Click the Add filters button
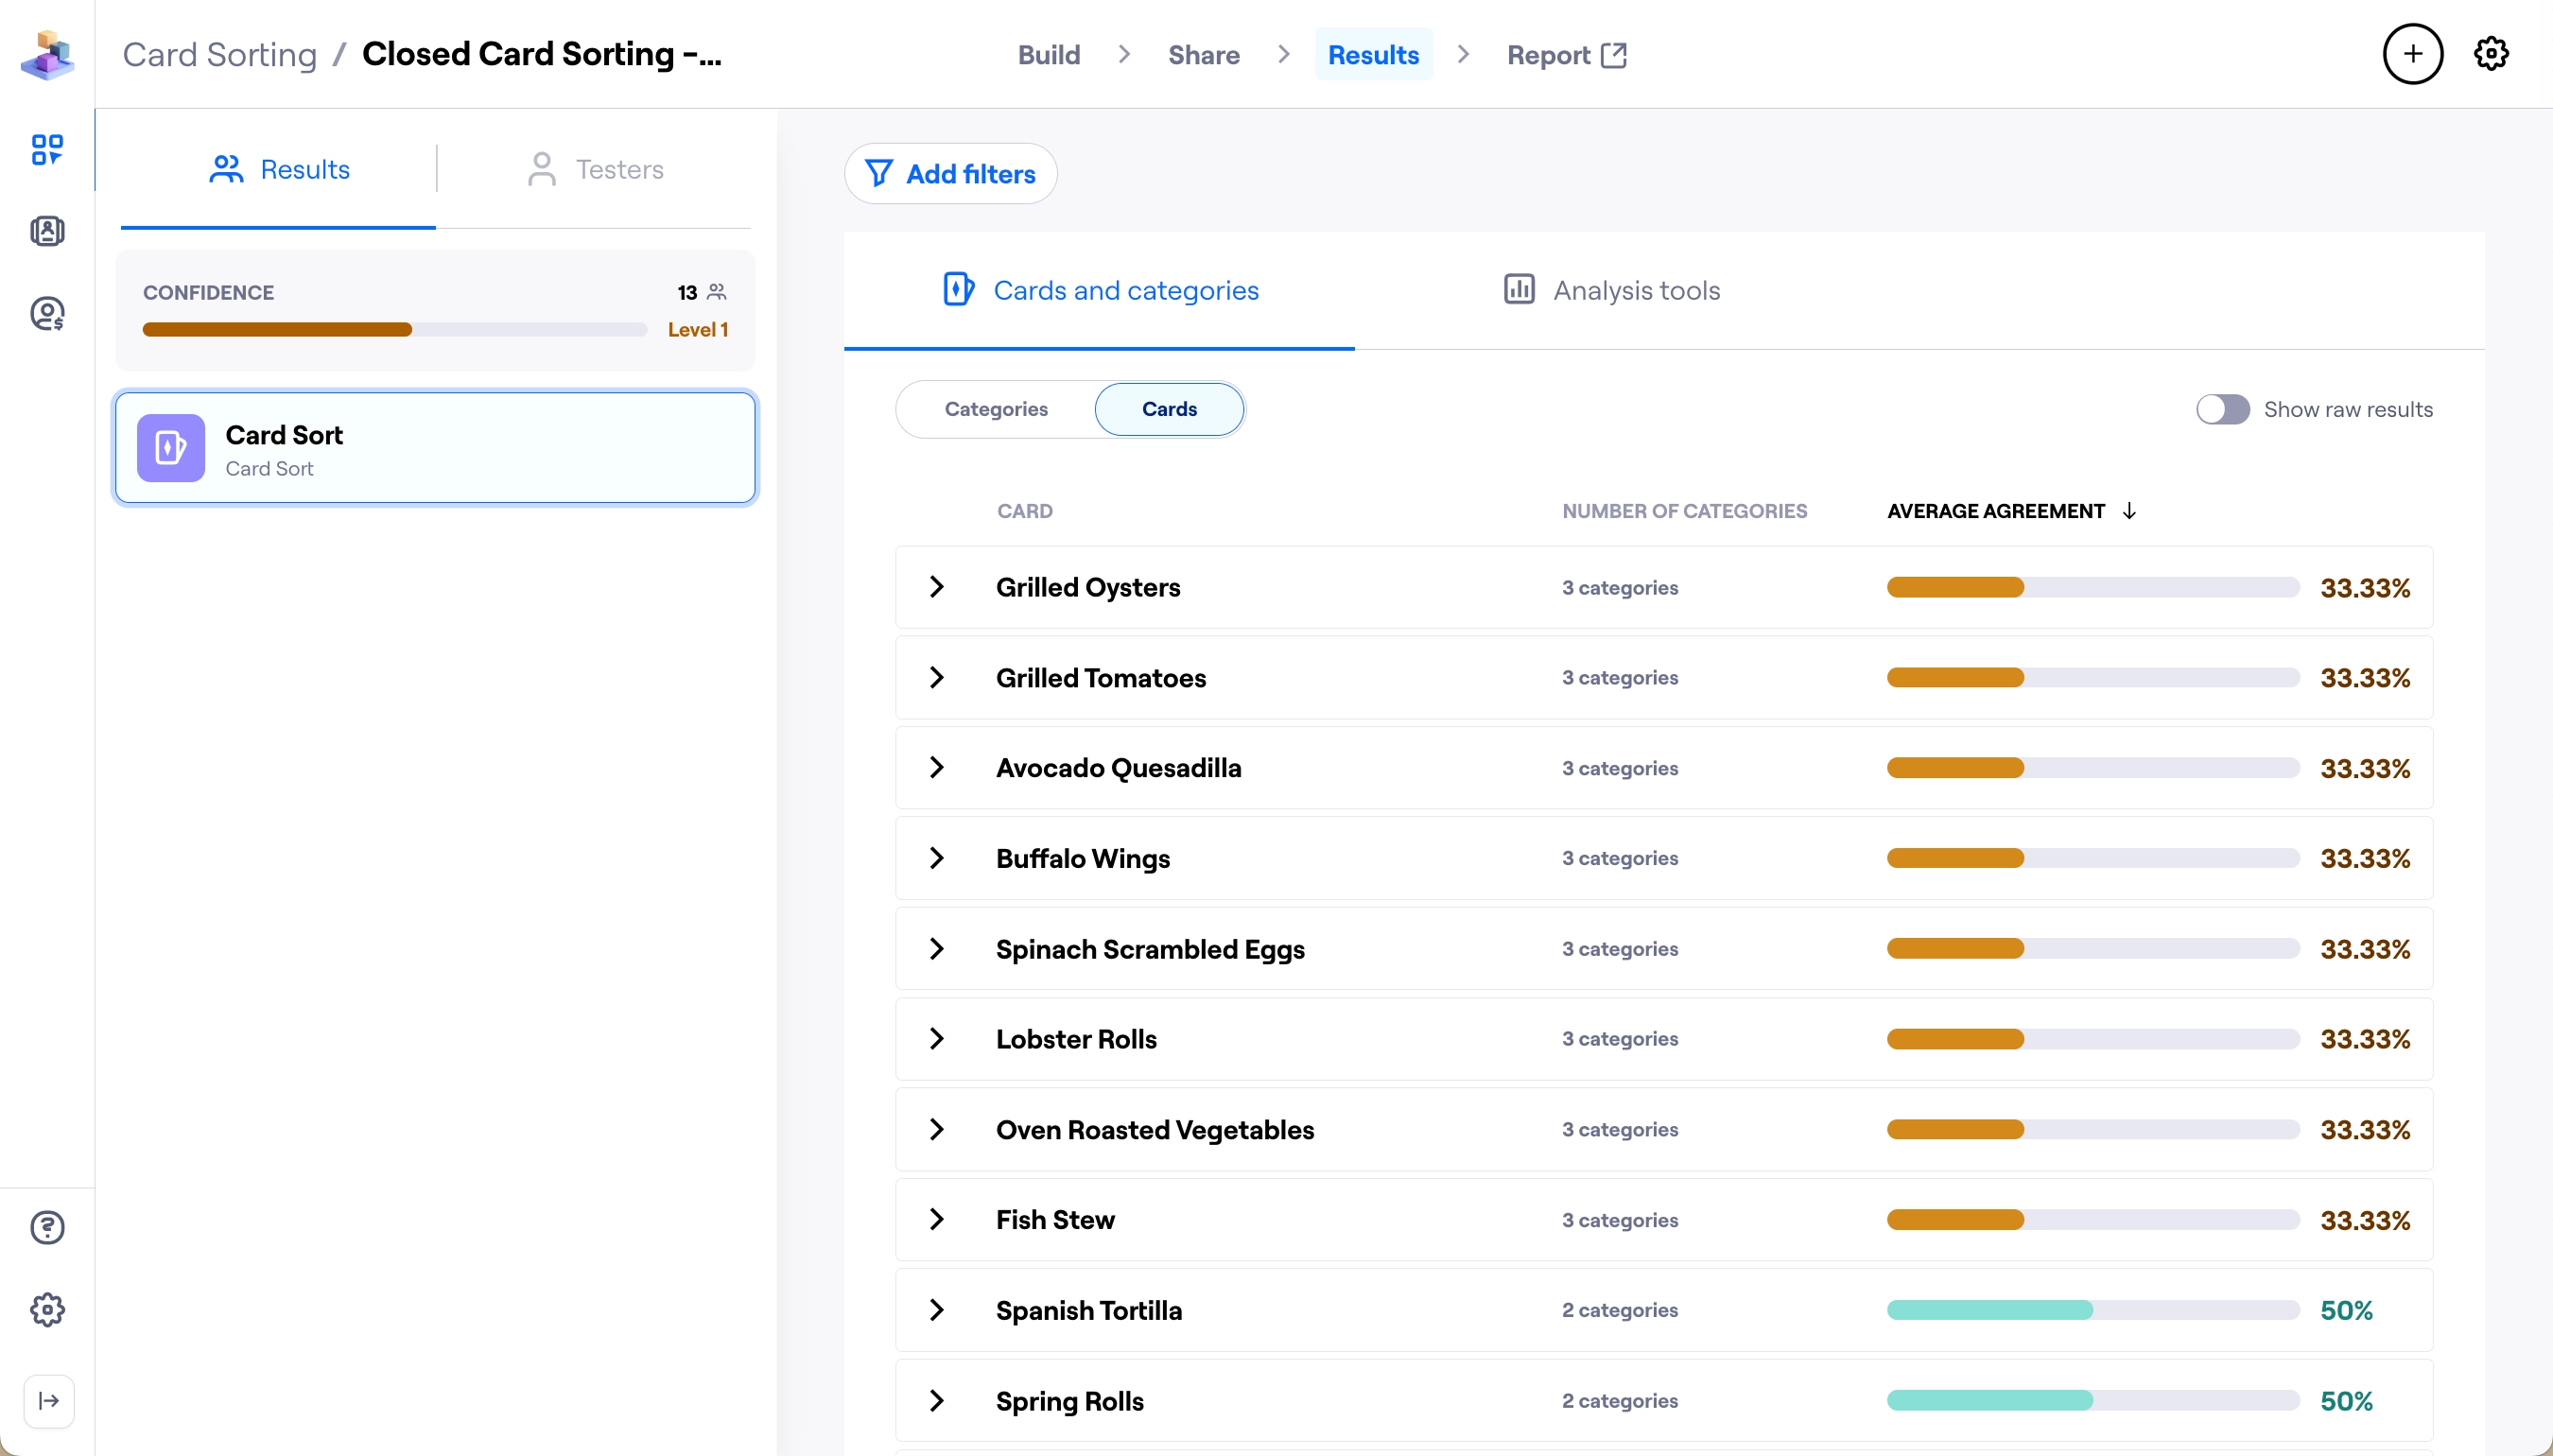 pos(950,174)
